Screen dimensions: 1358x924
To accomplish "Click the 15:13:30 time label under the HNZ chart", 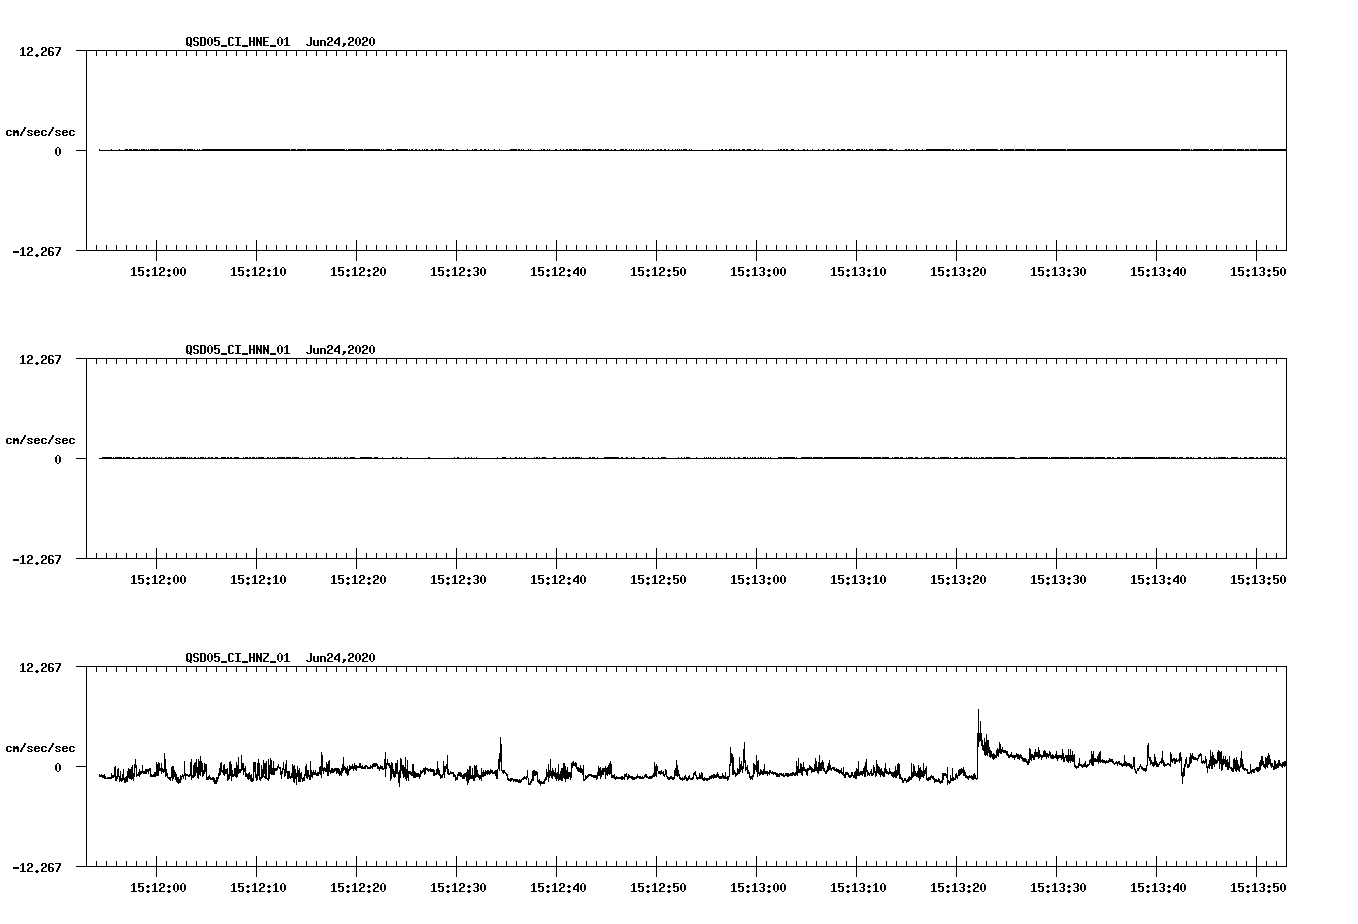I will (x=1058, y=887).
